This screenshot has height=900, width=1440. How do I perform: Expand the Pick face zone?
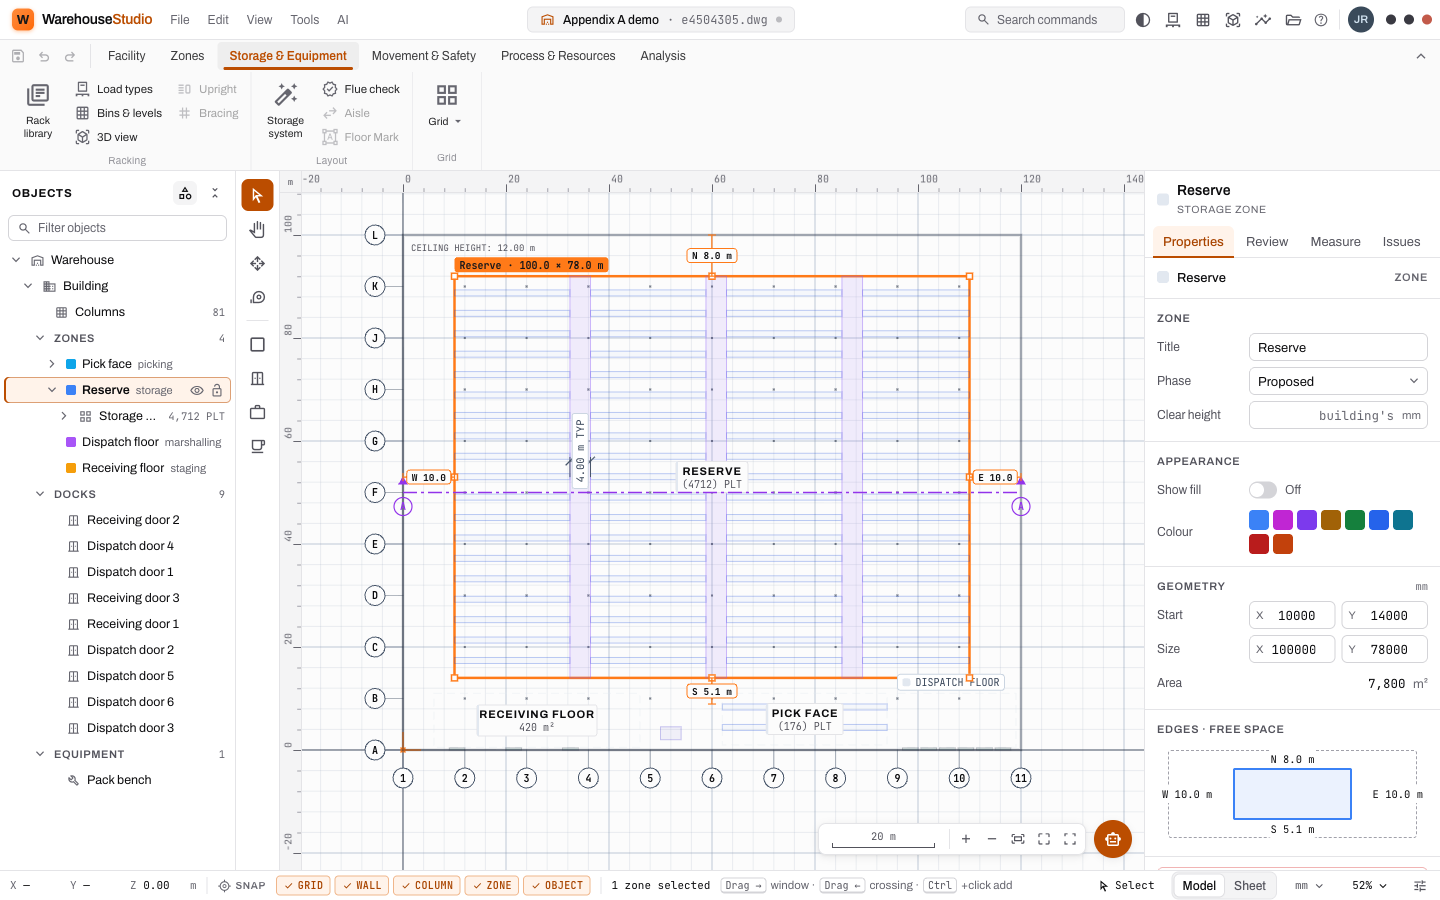52,364
